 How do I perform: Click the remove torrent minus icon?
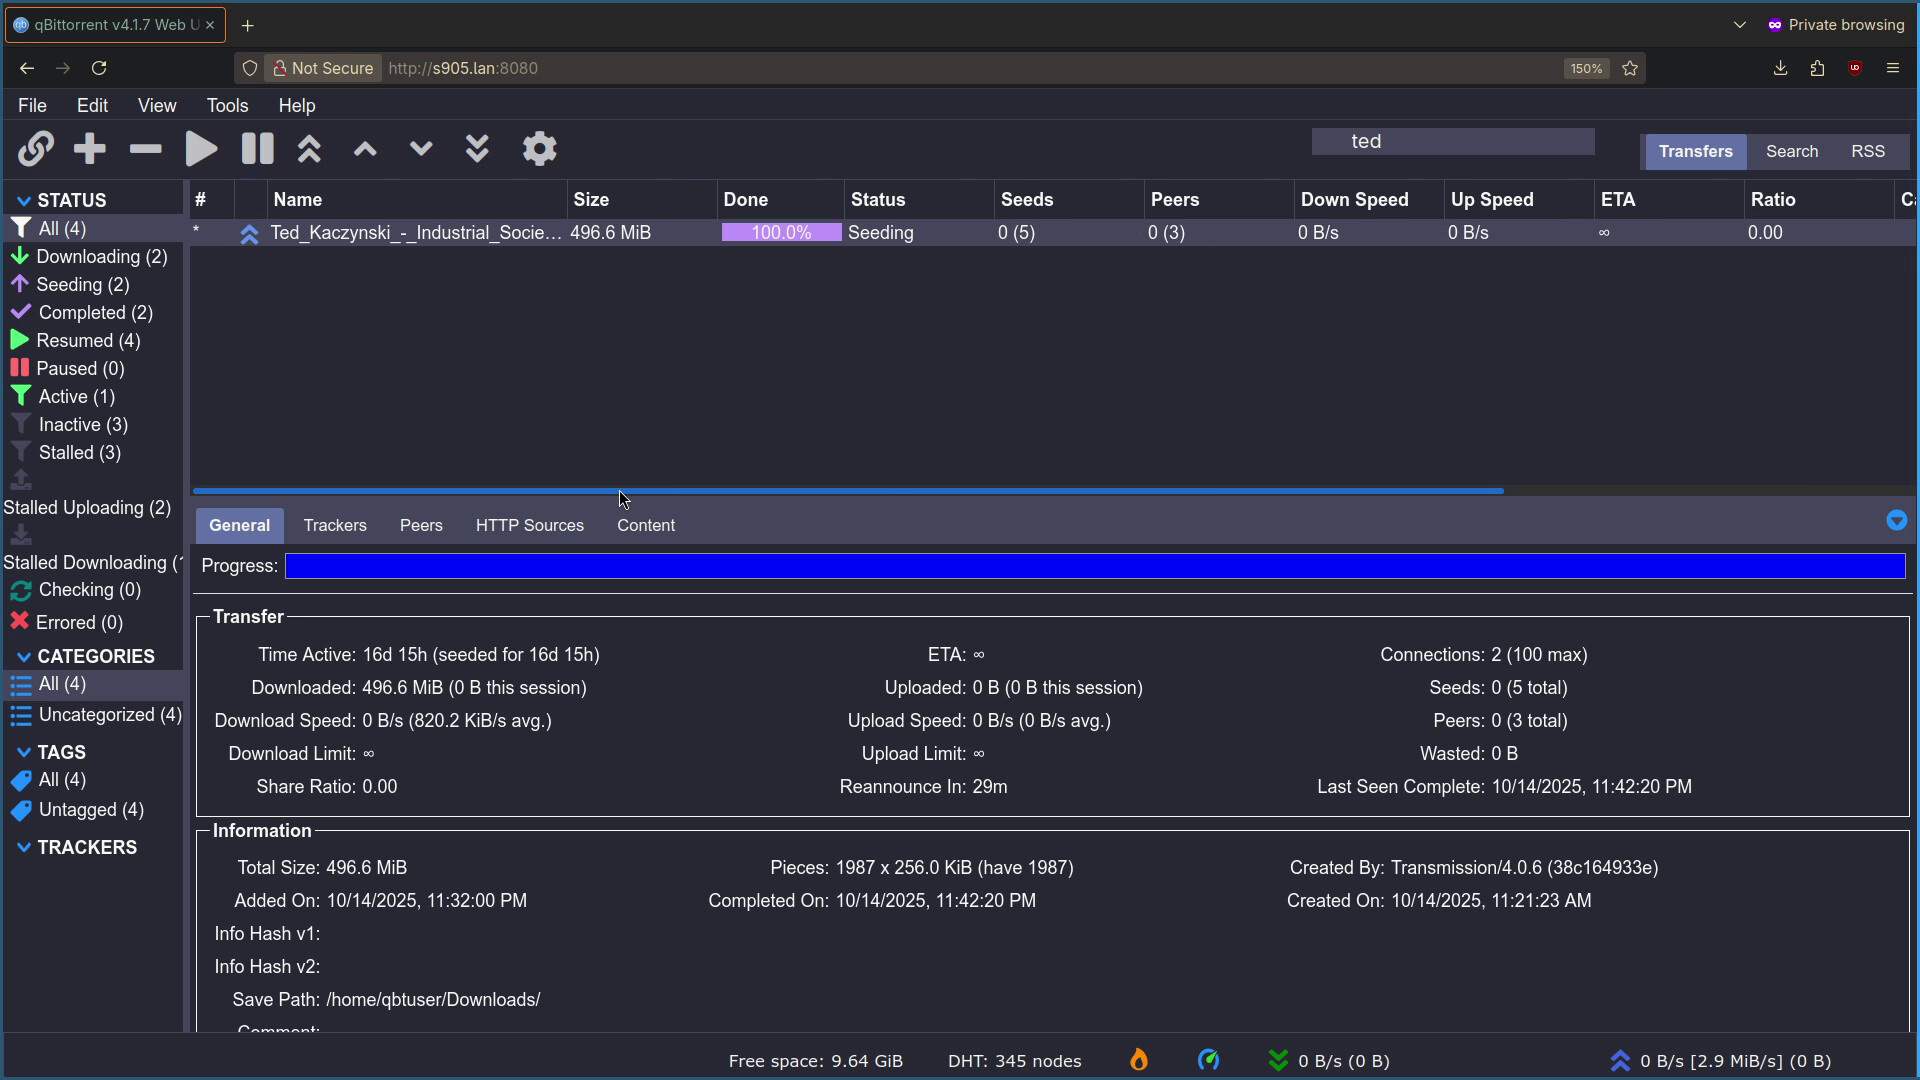[x=145, y=149]
